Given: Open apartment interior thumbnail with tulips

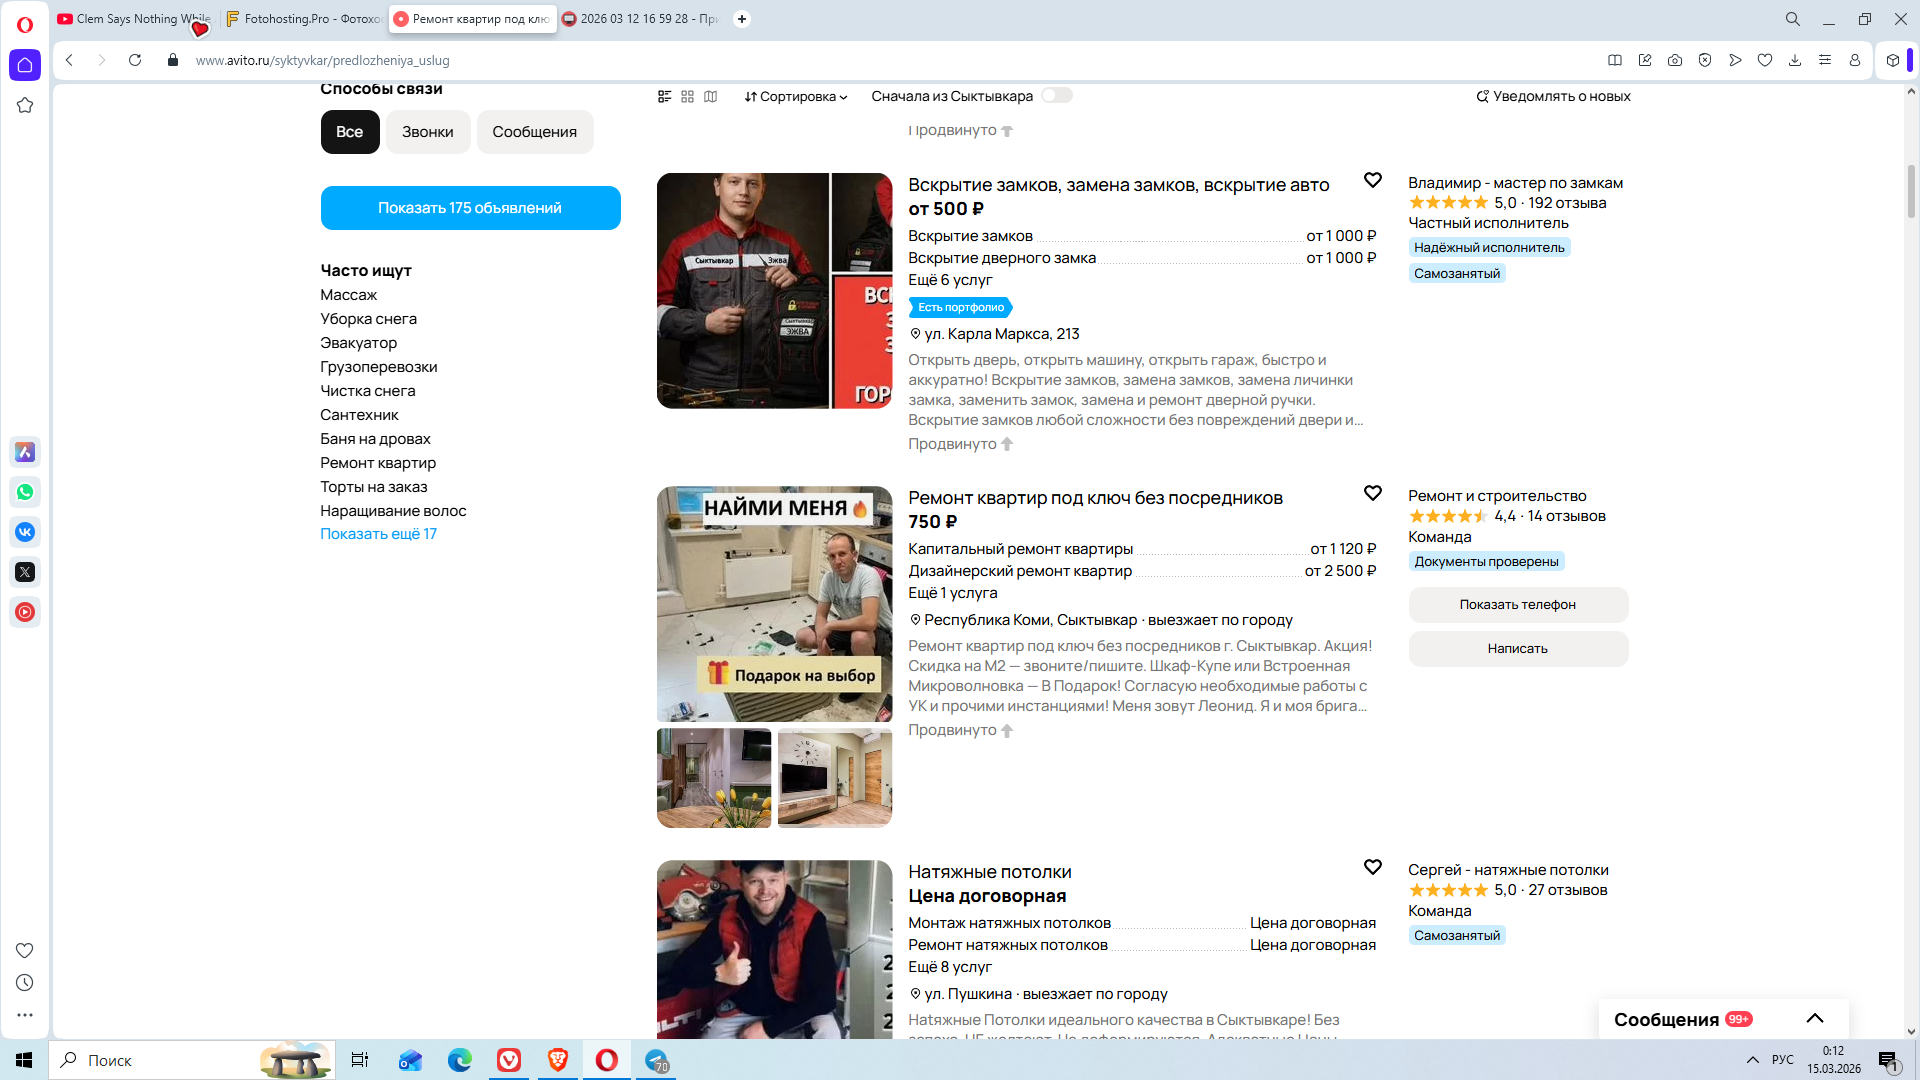Looking at the screenshot, I should 714,778.
